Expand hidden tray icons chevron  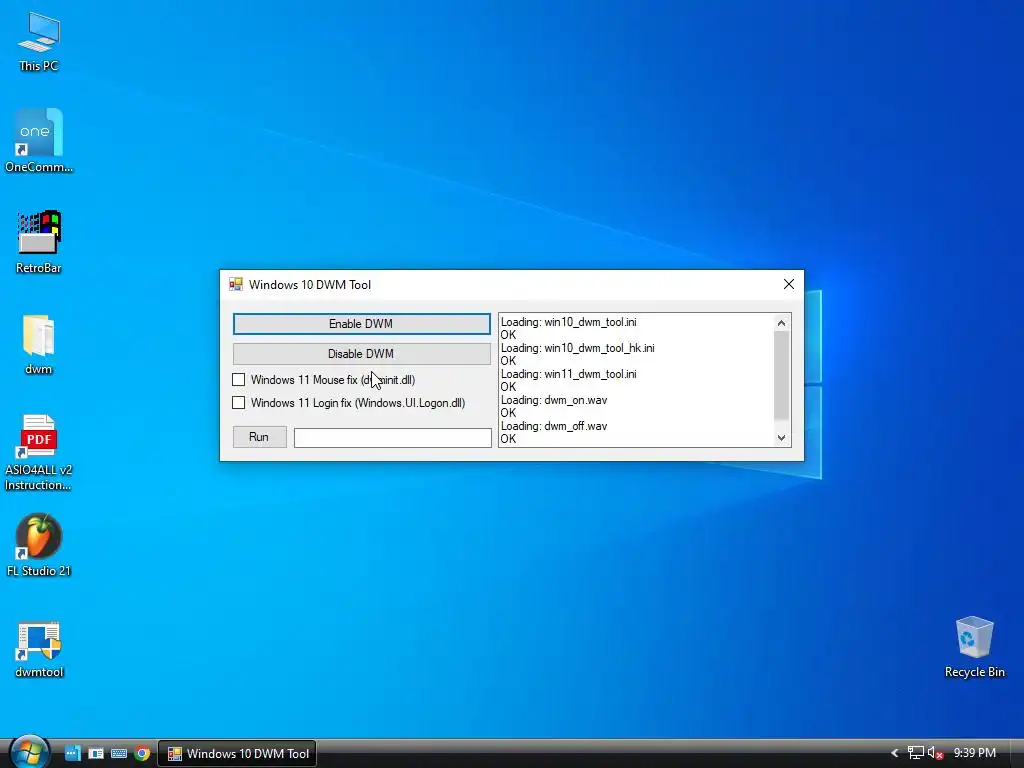coord(895,753)
